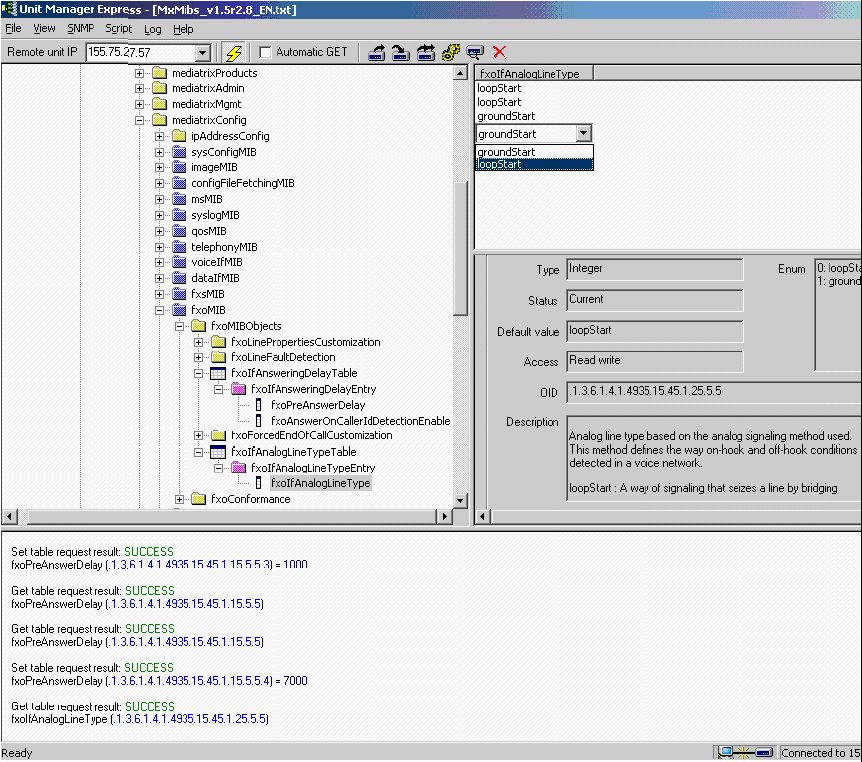Image resolution: width=862 pixels, height=762 pixels.
Task: Click the network connection status bar icon
Action: (745, 752)
